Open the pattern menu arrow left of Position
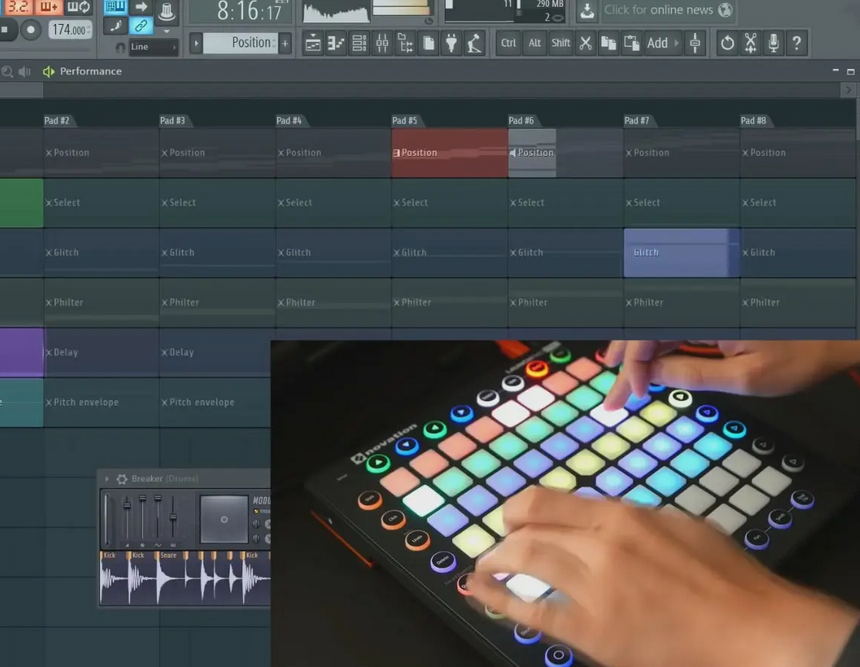 pyautogui.click(x=196, y=43)
